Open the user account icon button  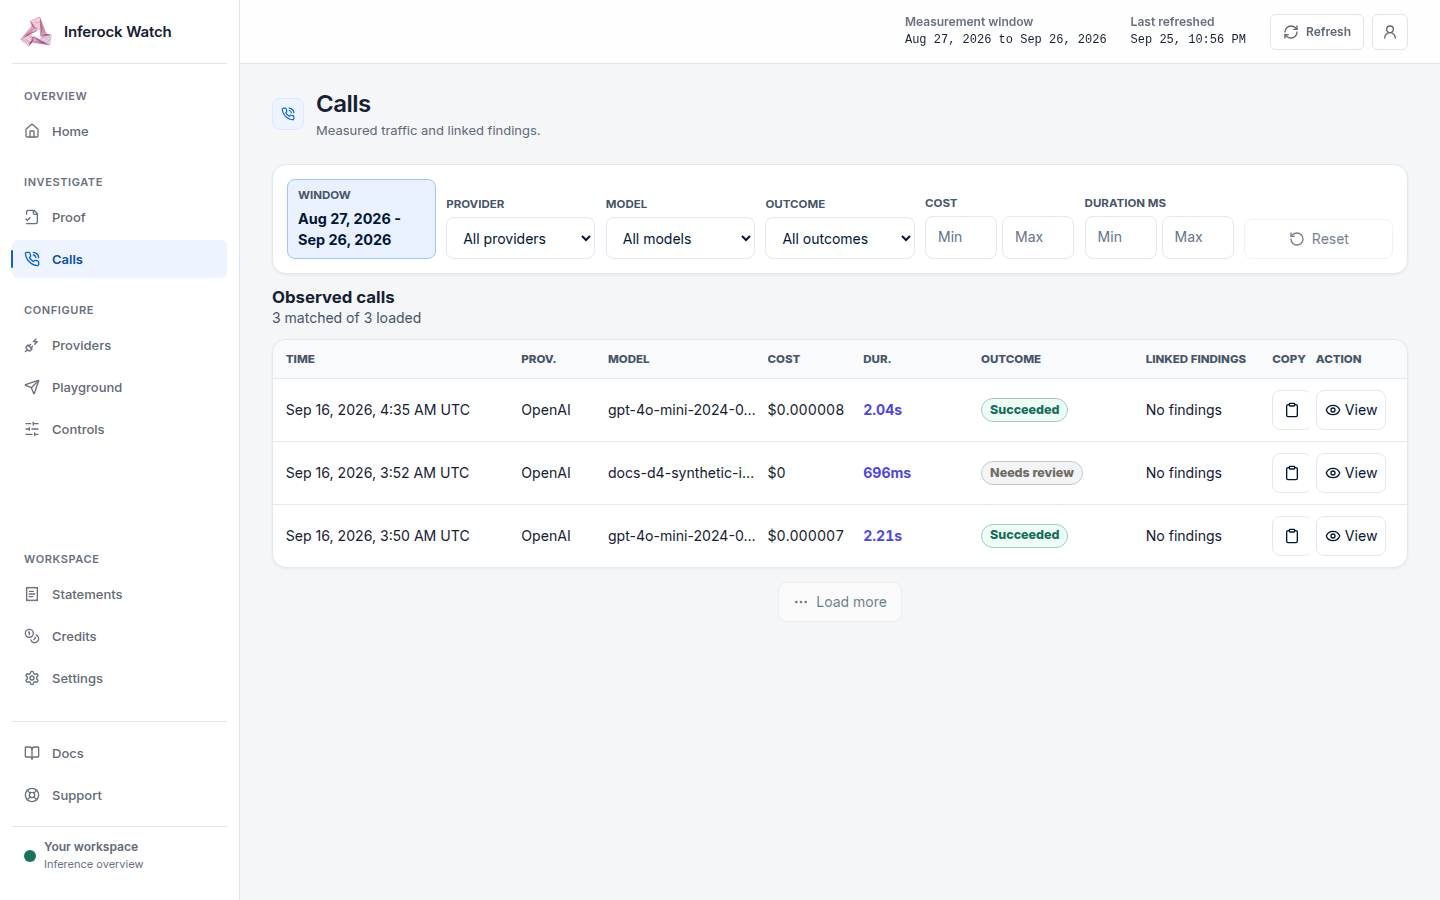(1390, 32)
